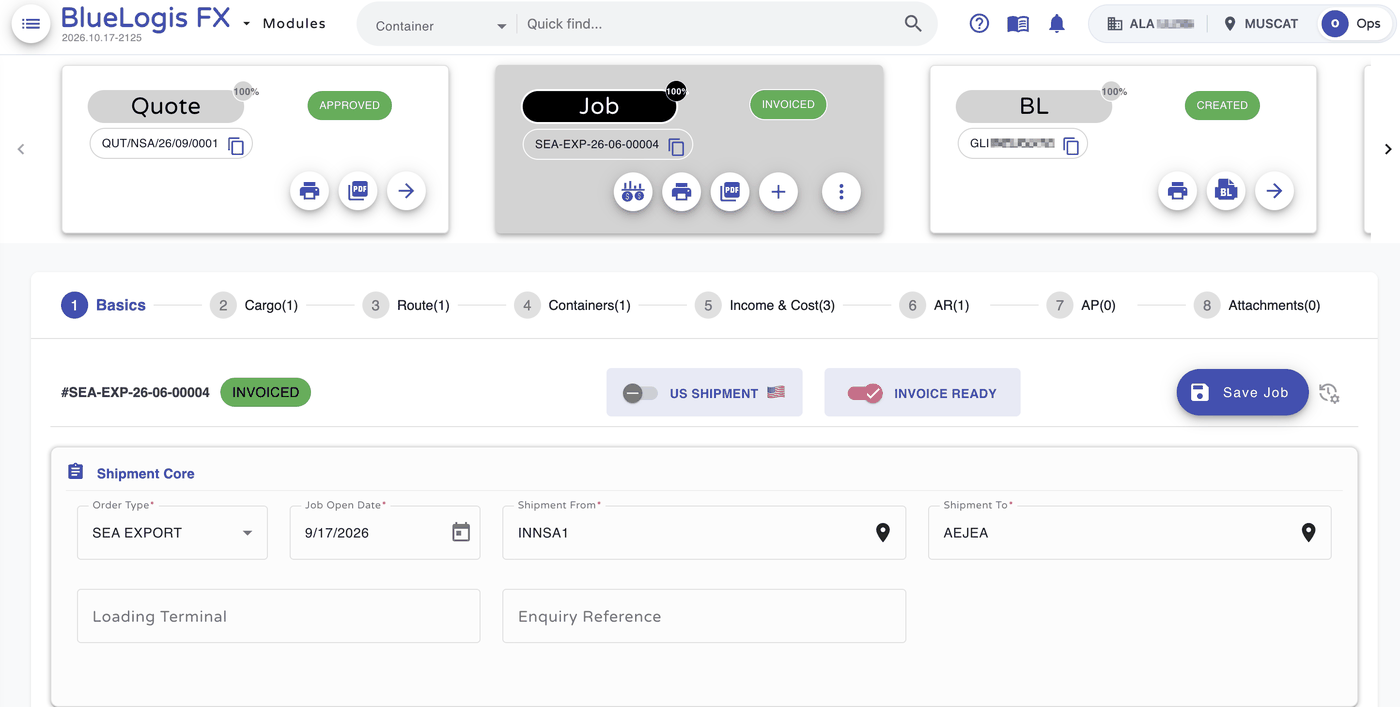This screenshot has width=1400, height=707.
Task: Expand the Modules dropdown
Action: tap(286, 23)
